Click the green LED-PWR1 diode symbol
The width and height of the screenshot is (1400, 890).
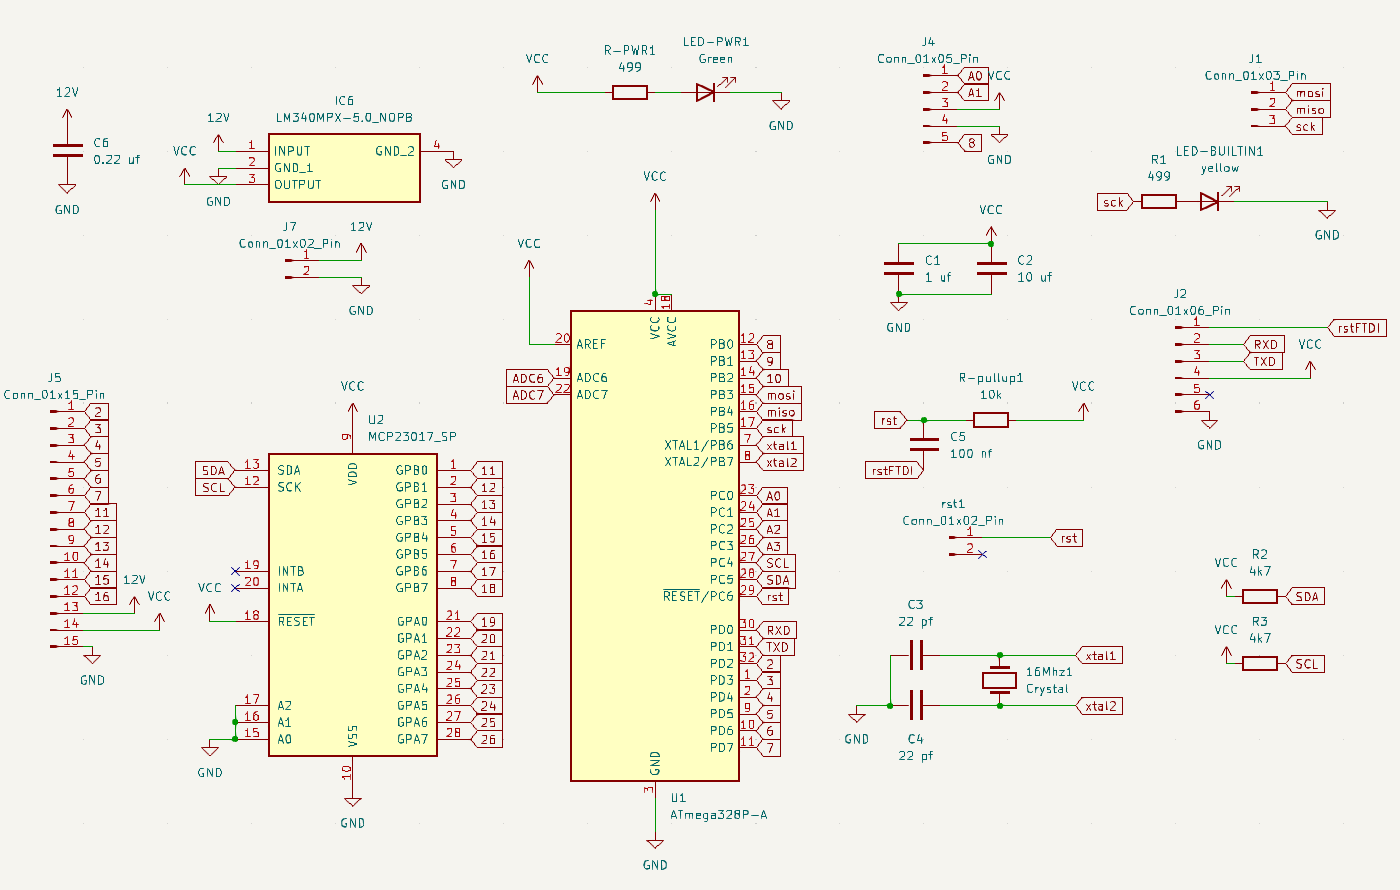tap(706, 93)
